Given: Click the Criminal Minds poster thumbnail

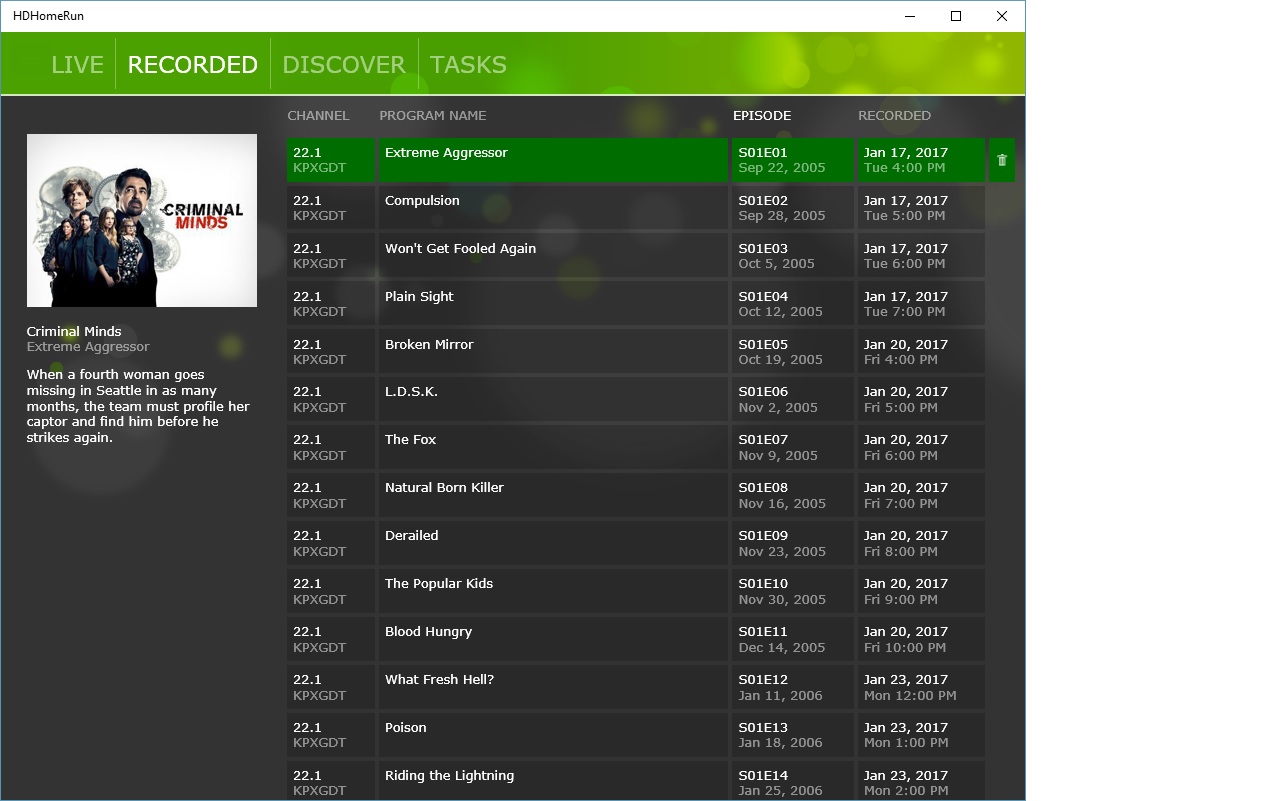Looking at the screenshot, I should pos(142,220).
